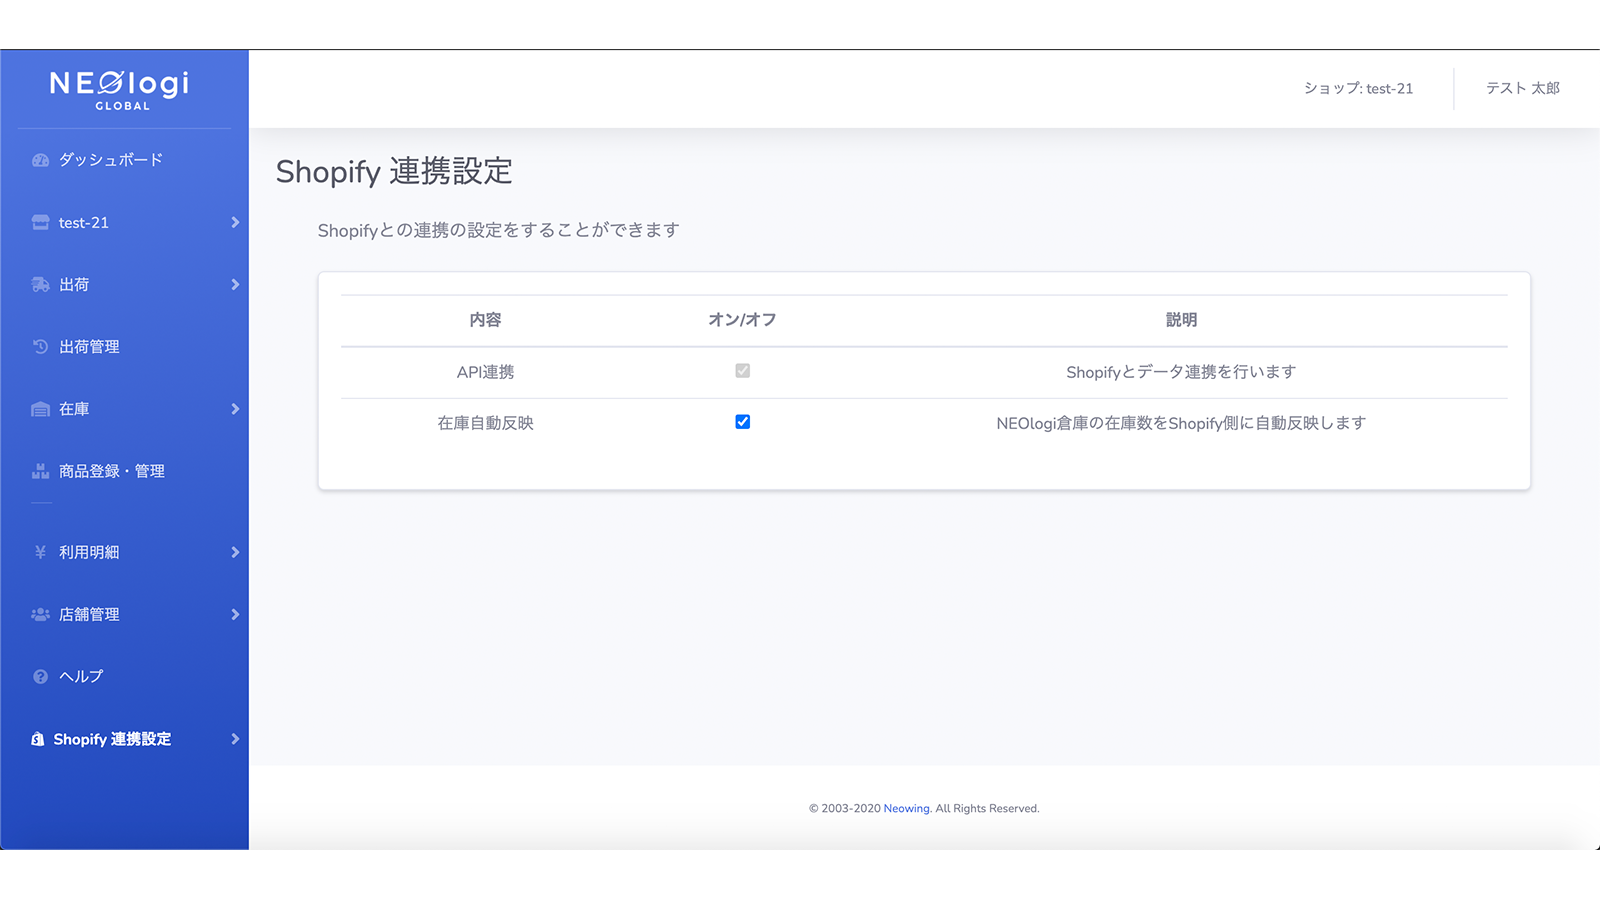The height and width of the screenshot is (900, 1600).
Task: Click the question mark help icon
Action: [x=39, y=676]
